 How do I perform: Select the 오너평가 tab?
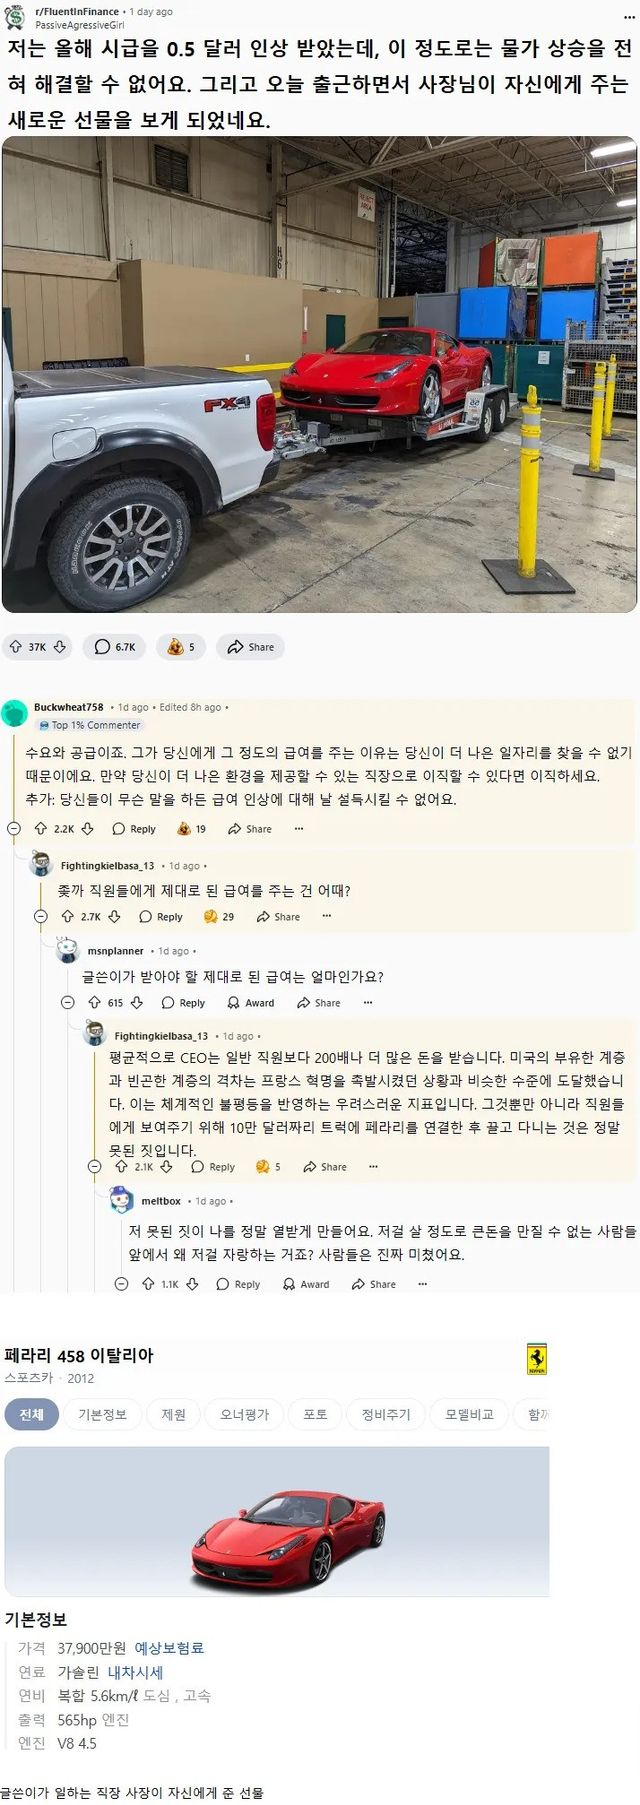[245, 1414]
